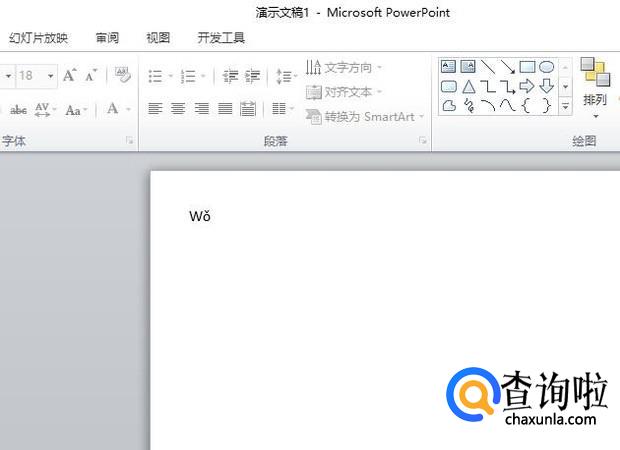
Task: Expand the bullet list style dropdown
Action: pos(171,76)
